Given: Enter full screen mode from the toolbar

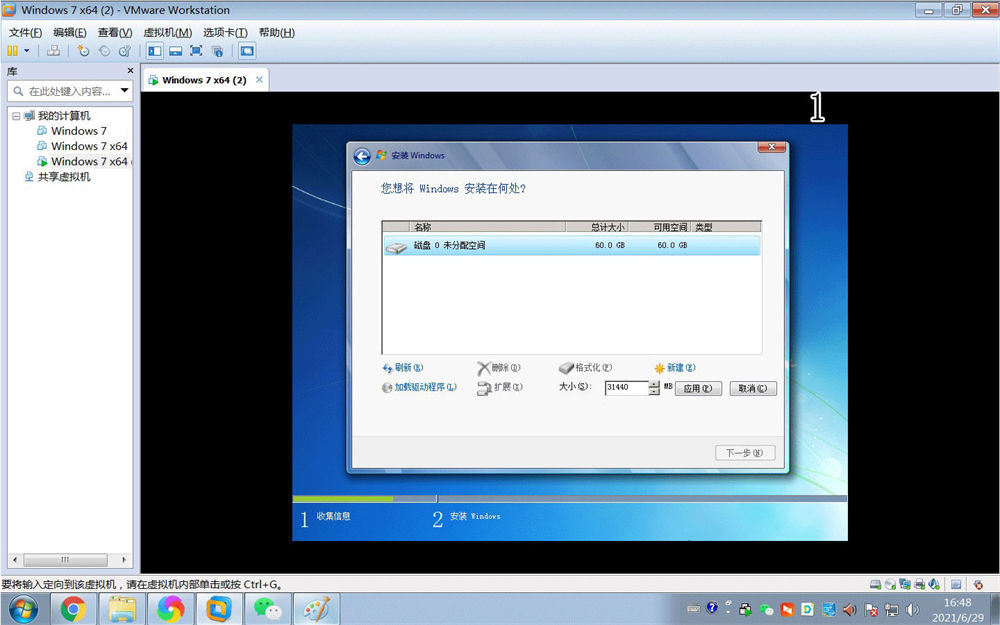Looking at the screenshot, I should tap(196, 51).
